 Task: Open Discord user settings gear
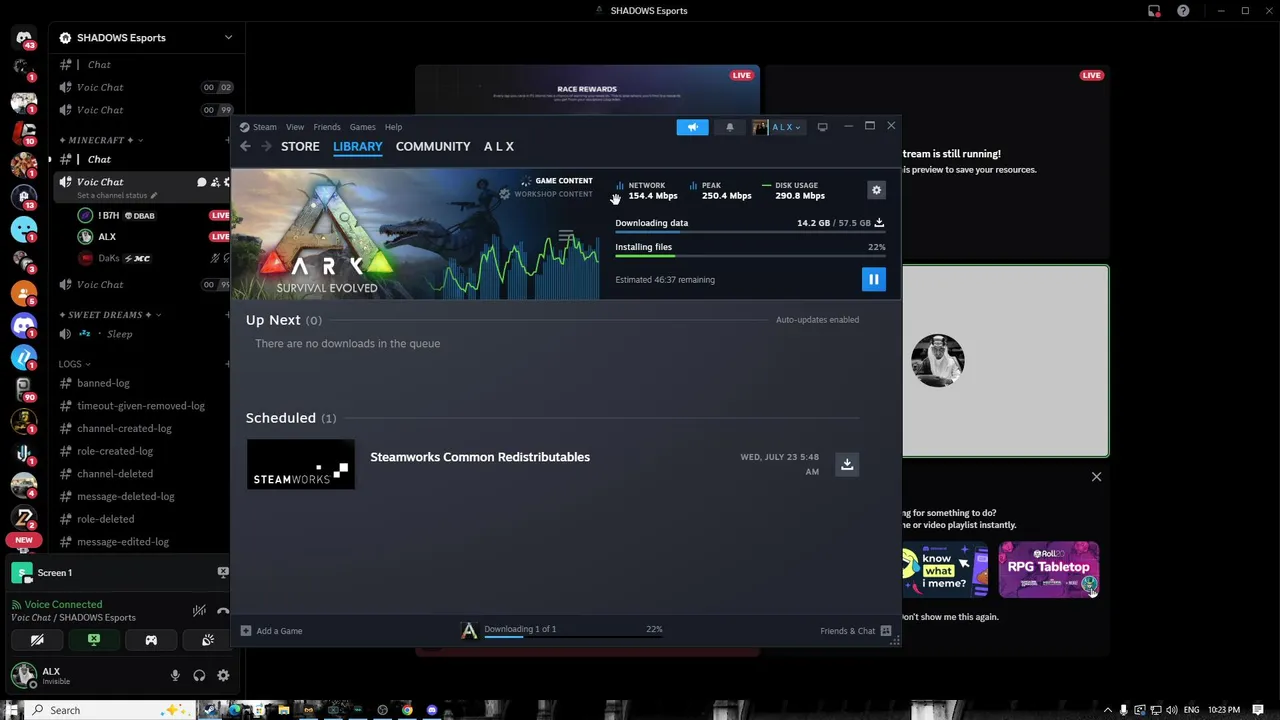coord(223,676)
